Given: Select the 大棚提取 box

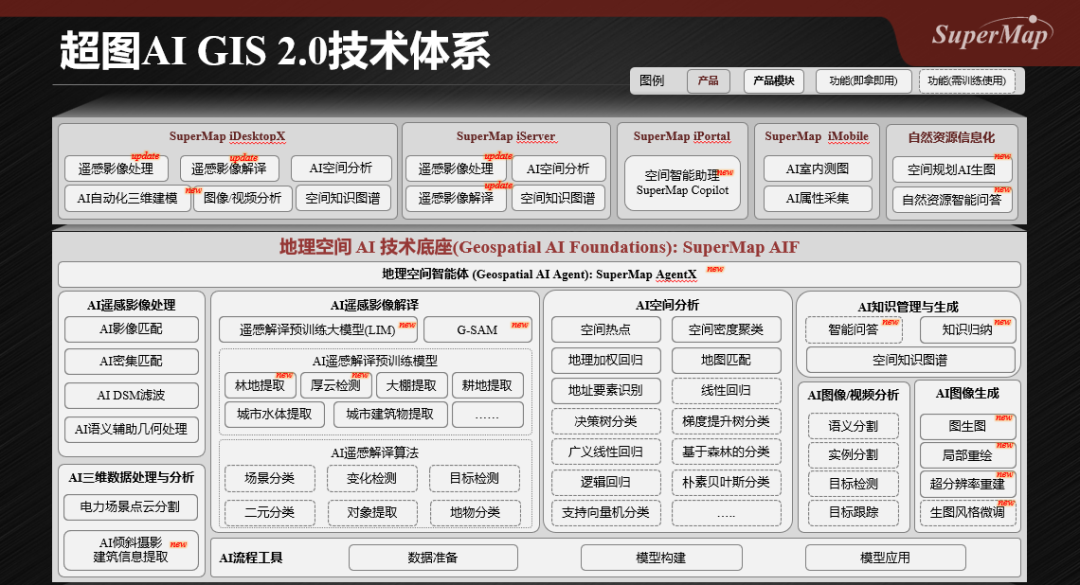Looking at the screenshot, I should coord(412,386).
